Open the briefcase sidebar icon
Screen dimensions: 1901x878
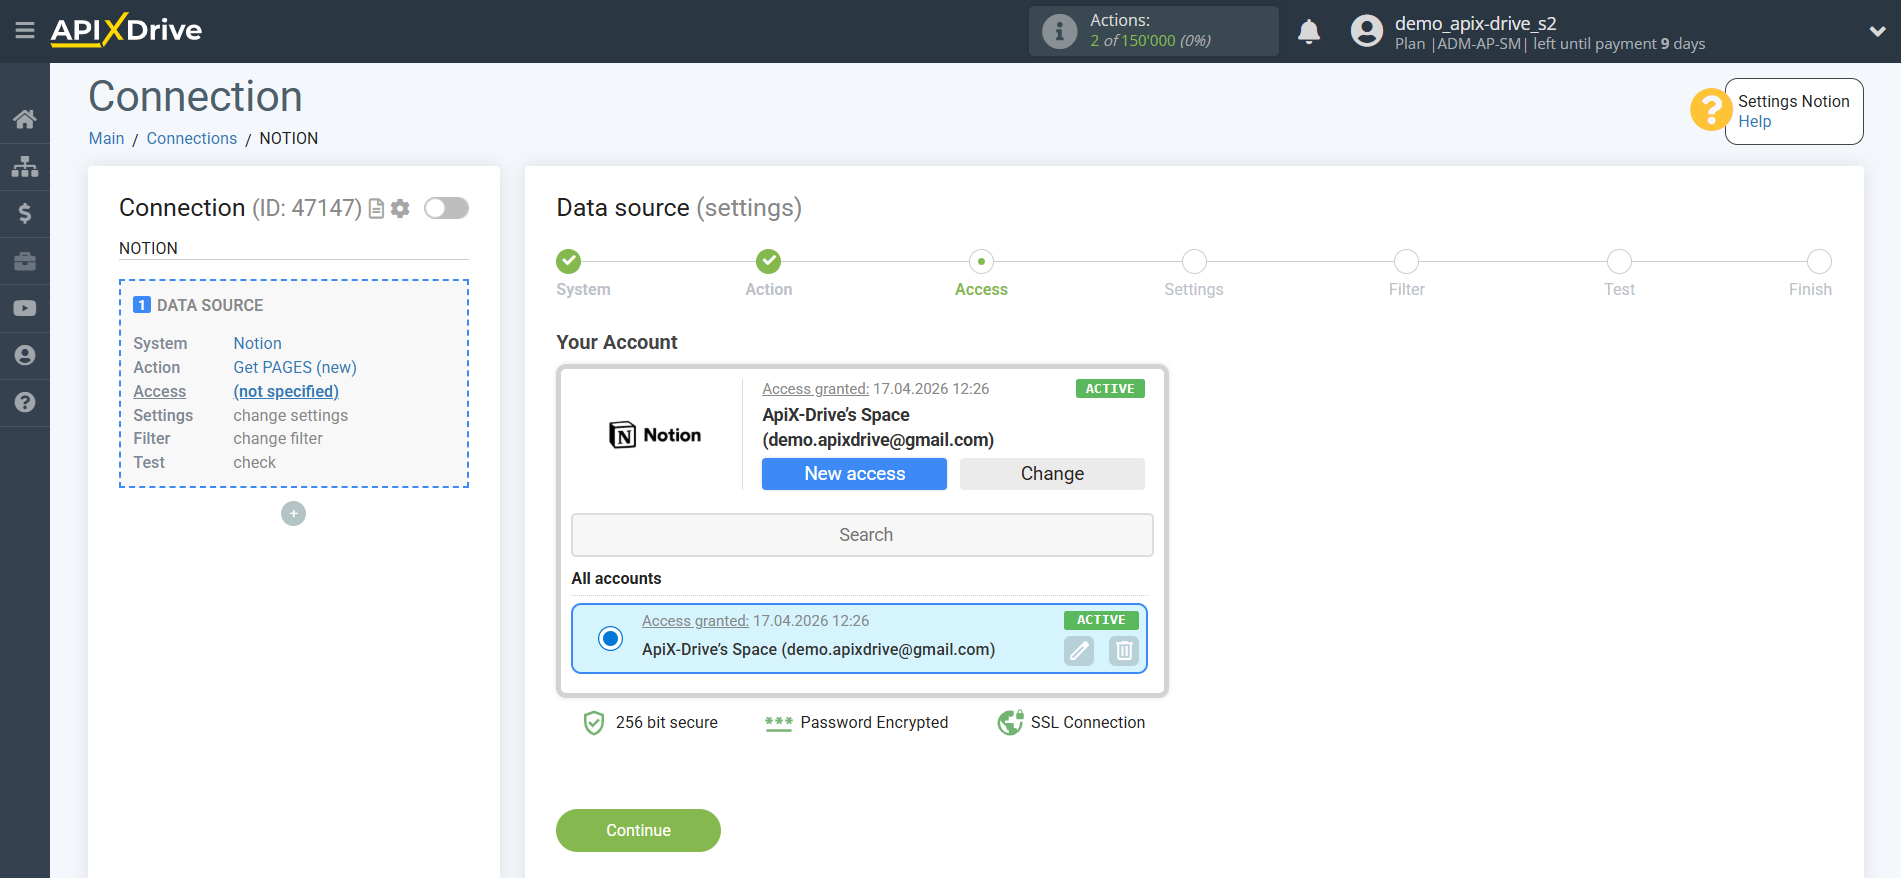click(25, 261)
